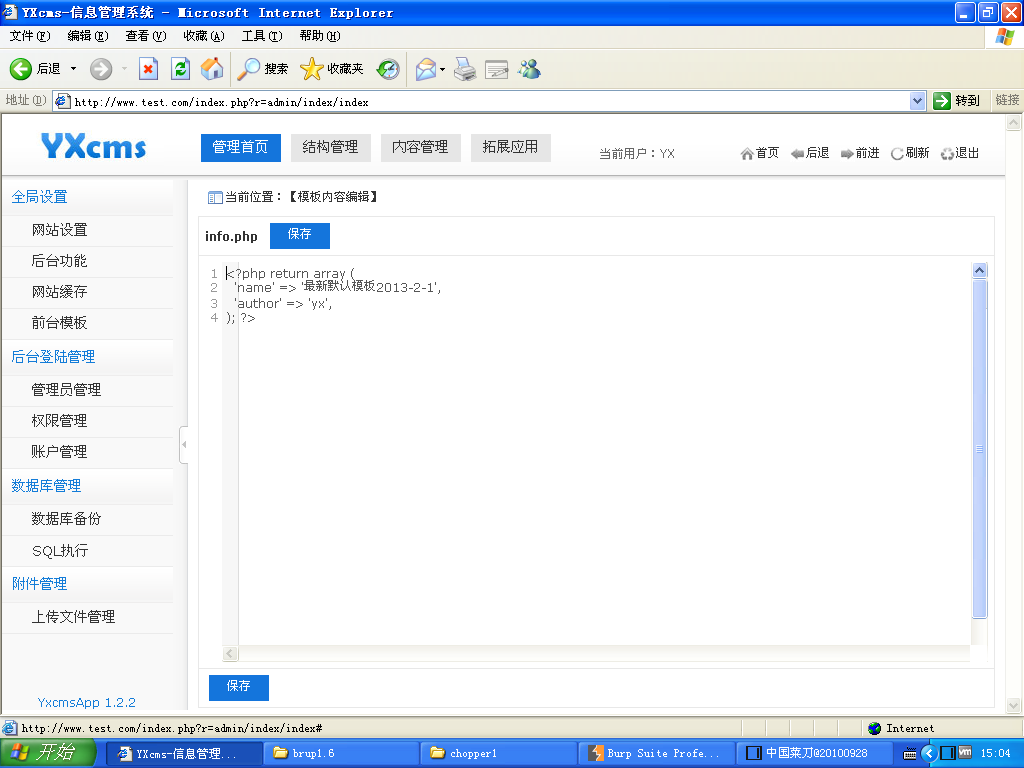Click the 后退 arrow in page header
This screenshot has height=768, width=1024.
pyautogui.click(x=797, y=153)
